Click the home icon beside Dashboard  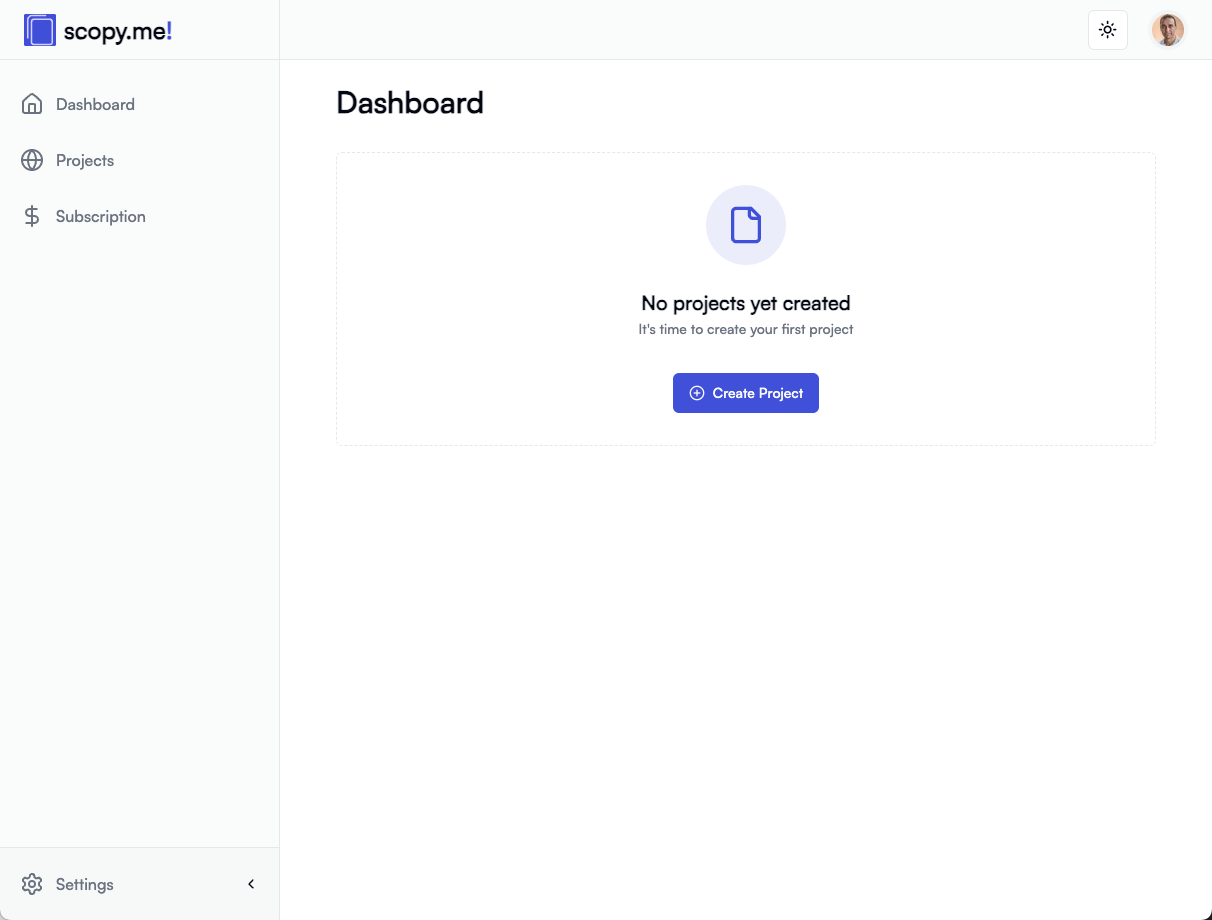pos(32,104)
